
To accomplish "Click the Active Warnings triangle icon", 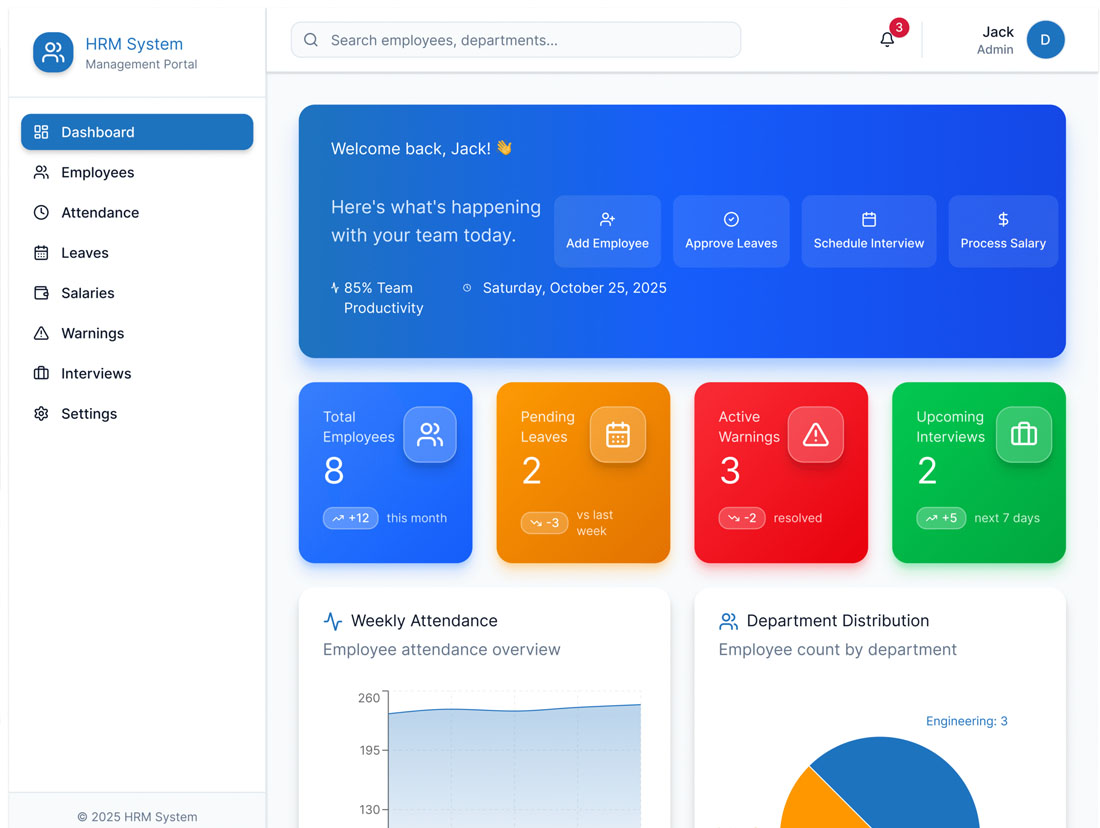I will [815, 434].
